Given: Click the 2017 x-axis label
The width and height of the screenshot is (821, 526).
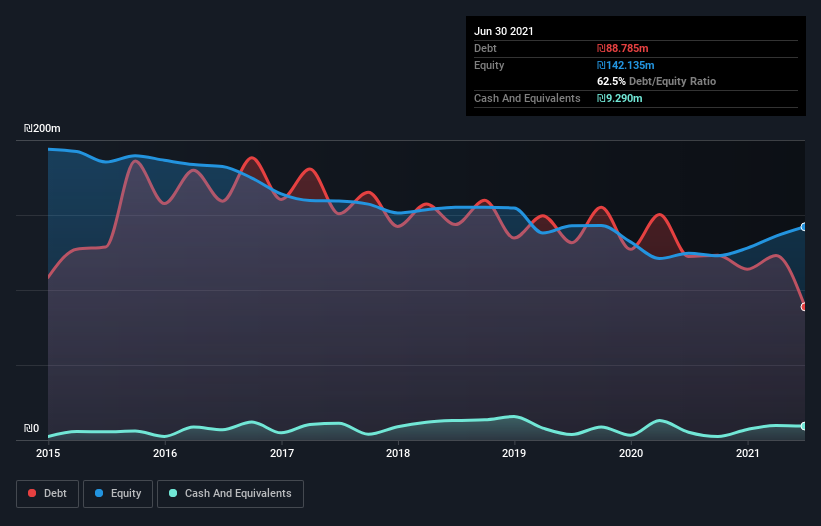Looking at the screenshot, I should click(282, 453).
